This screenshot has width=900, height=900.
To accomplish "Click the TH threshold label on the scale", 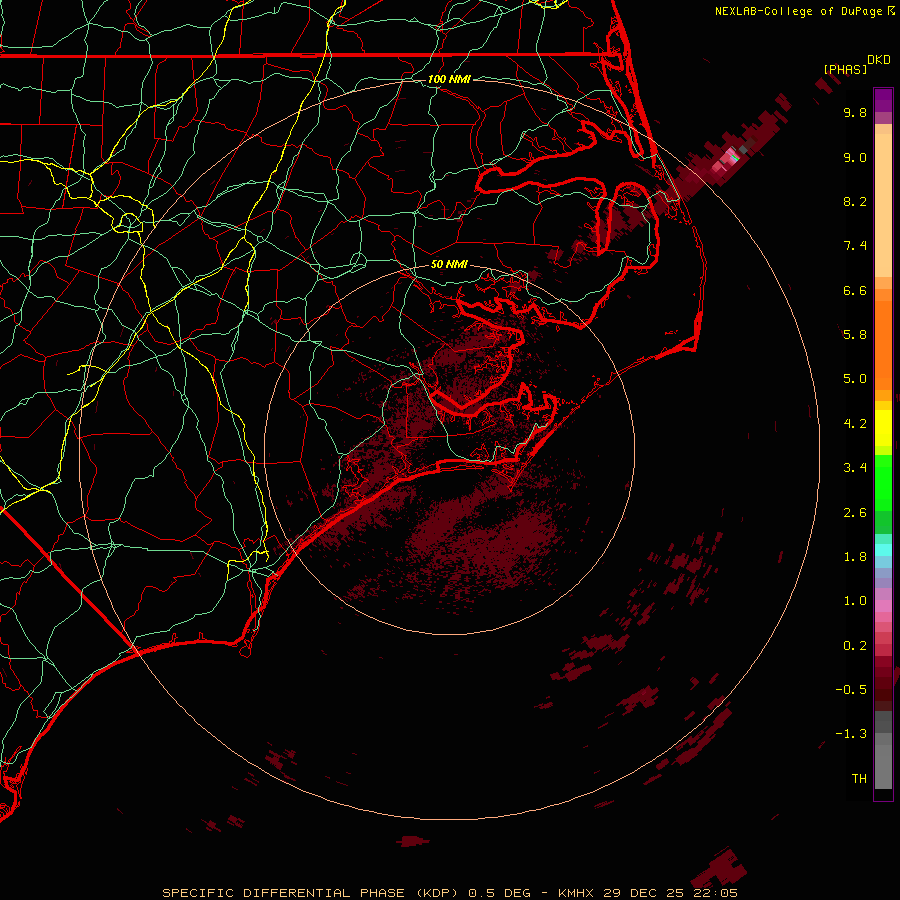I will click(859, 779).
